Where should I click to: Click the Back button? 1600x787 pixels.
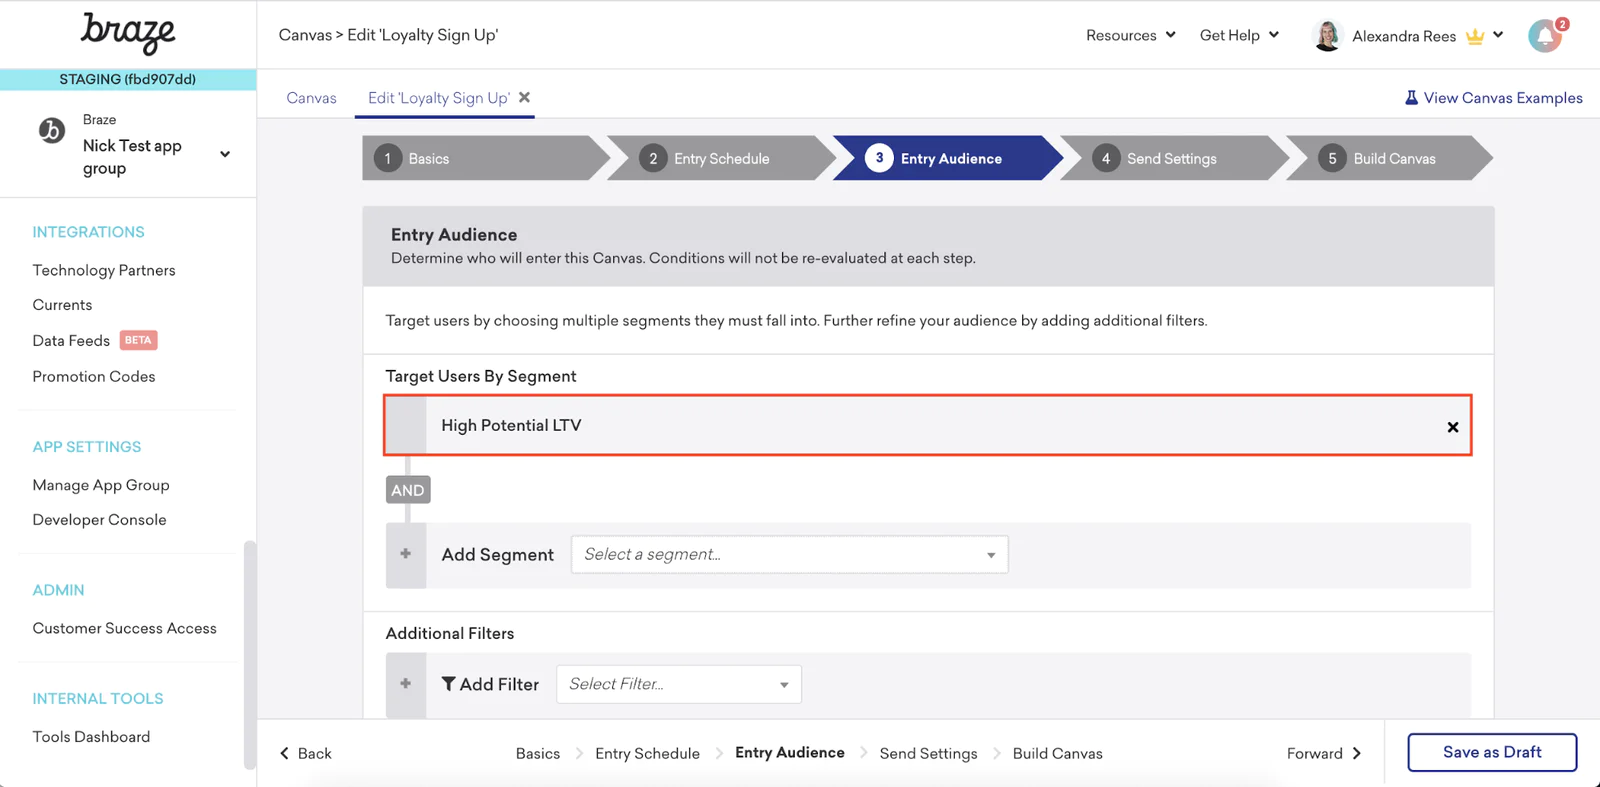[306, 753]
